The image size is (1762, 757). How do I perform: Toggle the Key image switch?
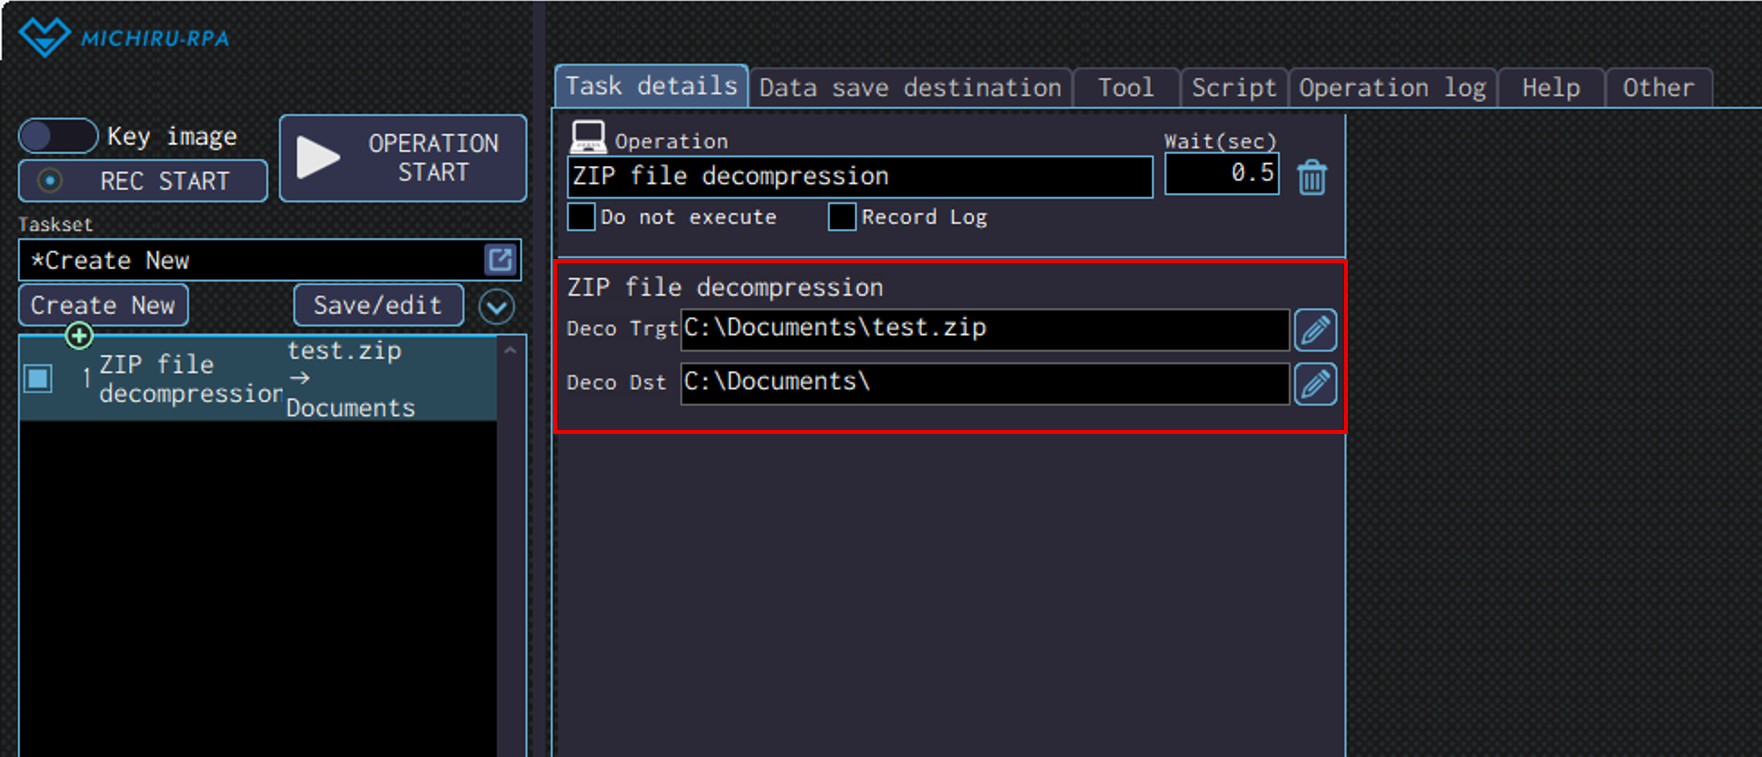pos(58,136)
